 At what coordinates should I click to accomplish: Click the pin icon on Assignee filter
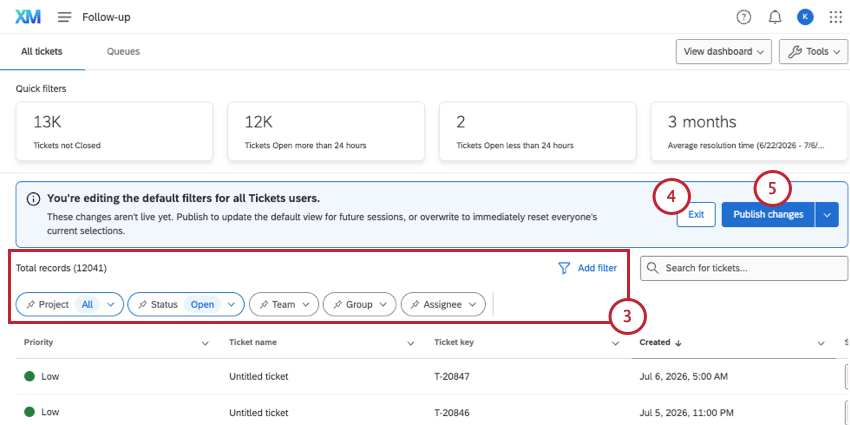415,305
